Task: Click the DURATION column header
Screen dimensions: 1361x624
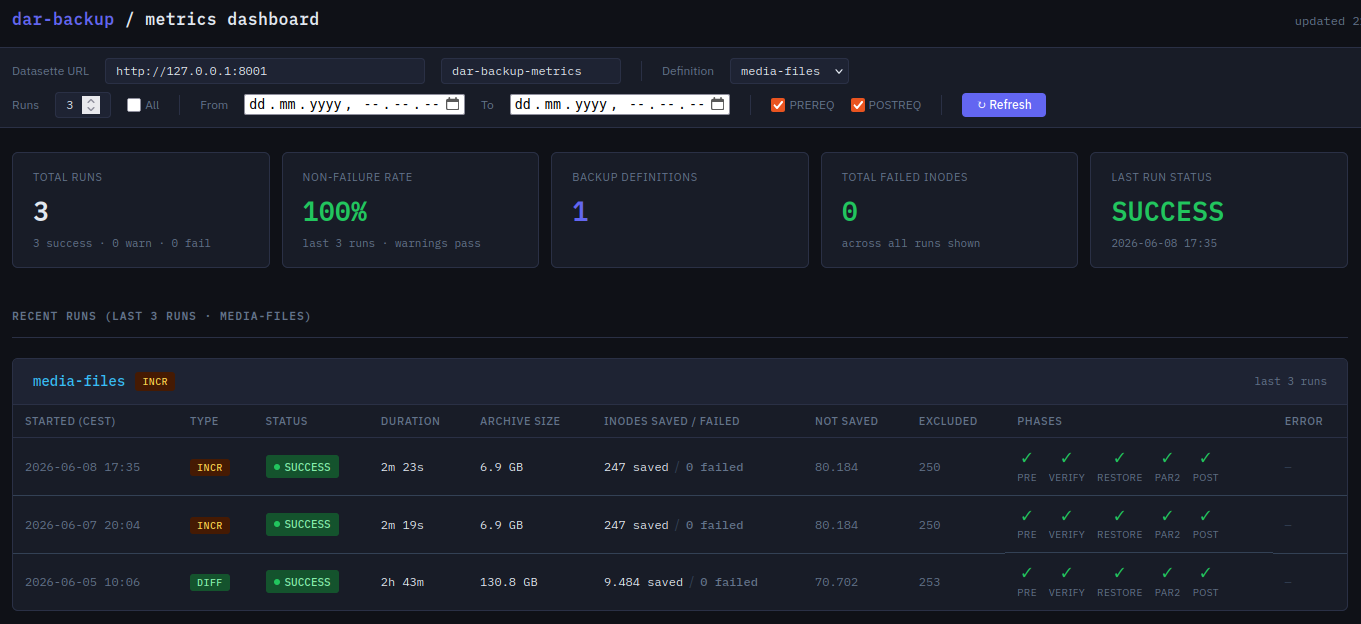Action: pyautogui.click(x=410, y=421)
